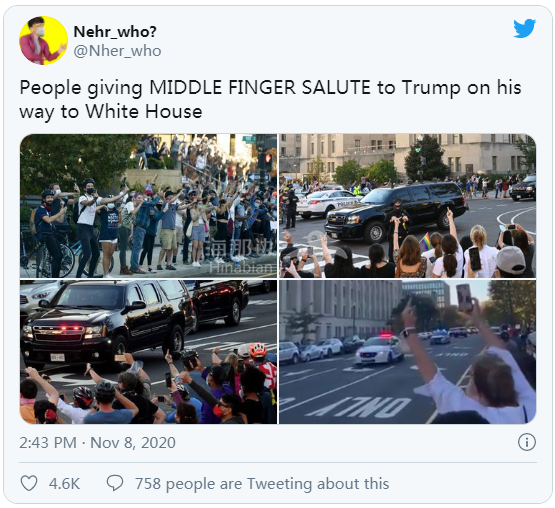Open Nehr_who? profile avatar
Screen dimensions: 555x508
point(44,40)
